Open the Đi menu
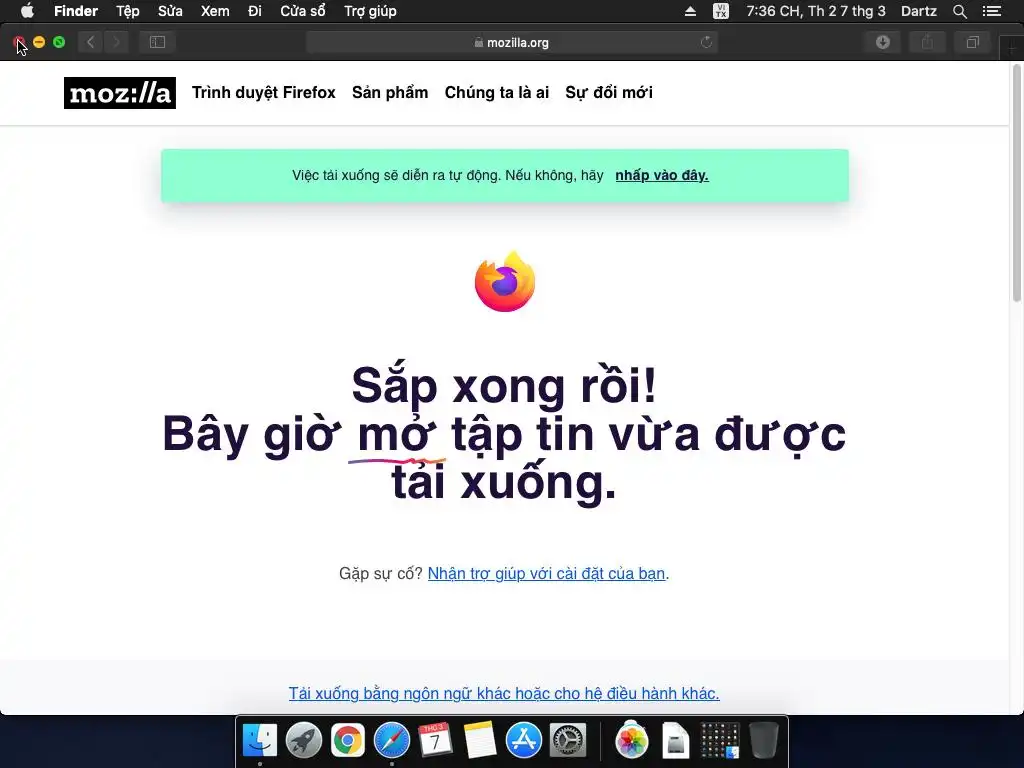Image resolution: width=1024 pixels, height=768 pixels. [255, 11]
